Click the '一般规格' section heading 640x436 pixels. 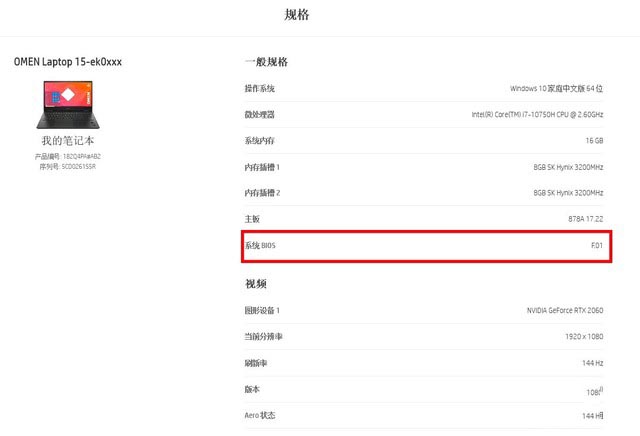[267, 62]
